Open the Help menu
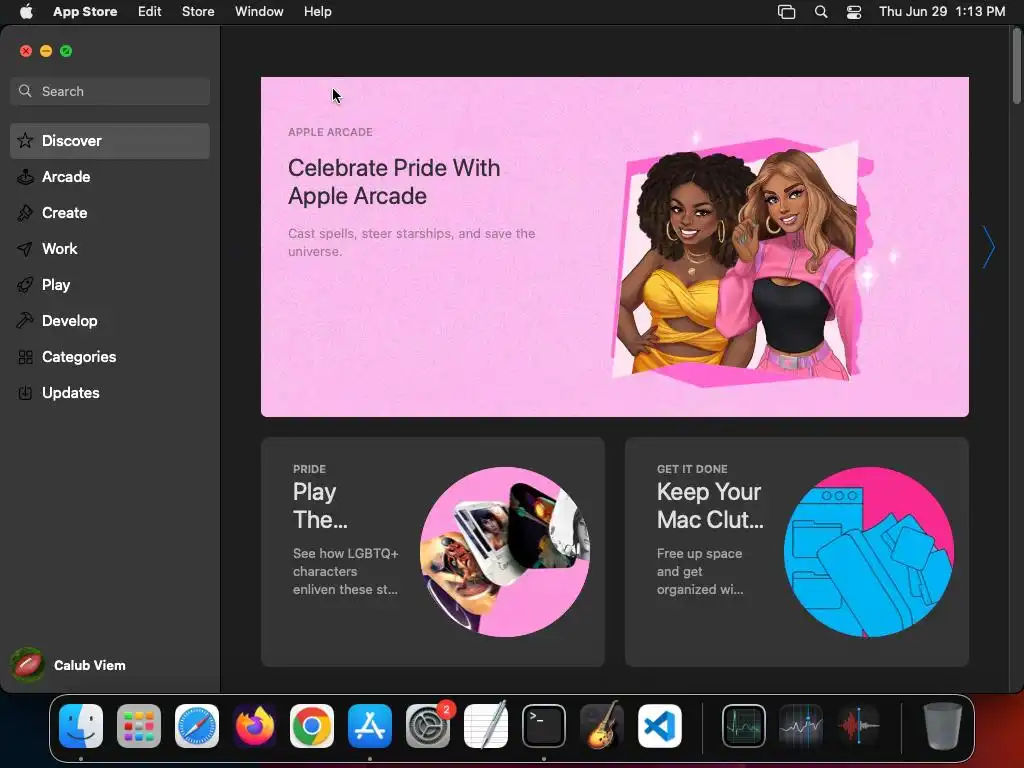Viewport: 1024px width, 768px height. coord(317,12)
